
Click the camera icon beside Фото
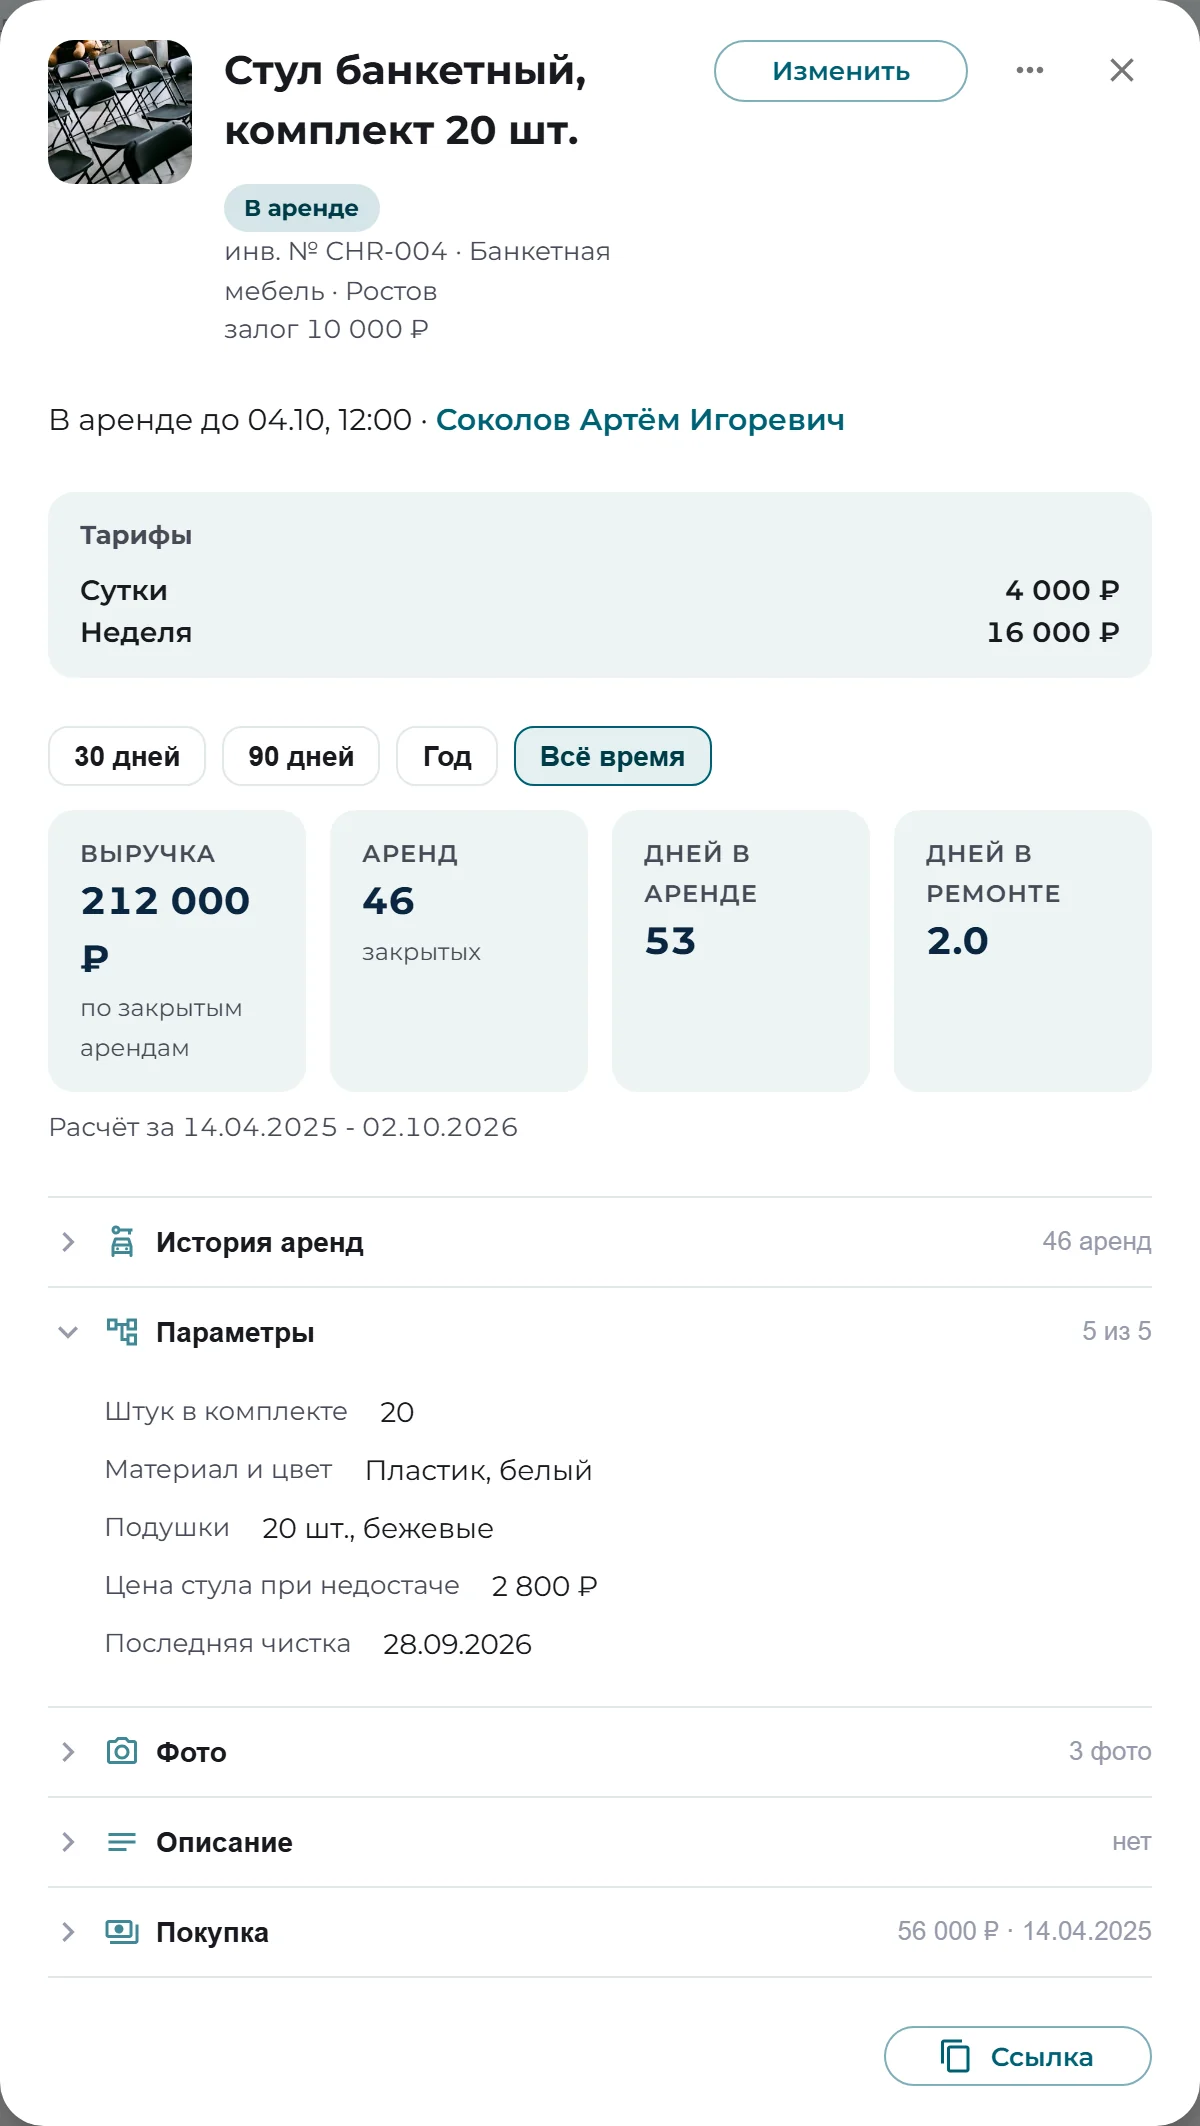point(122,1752)
